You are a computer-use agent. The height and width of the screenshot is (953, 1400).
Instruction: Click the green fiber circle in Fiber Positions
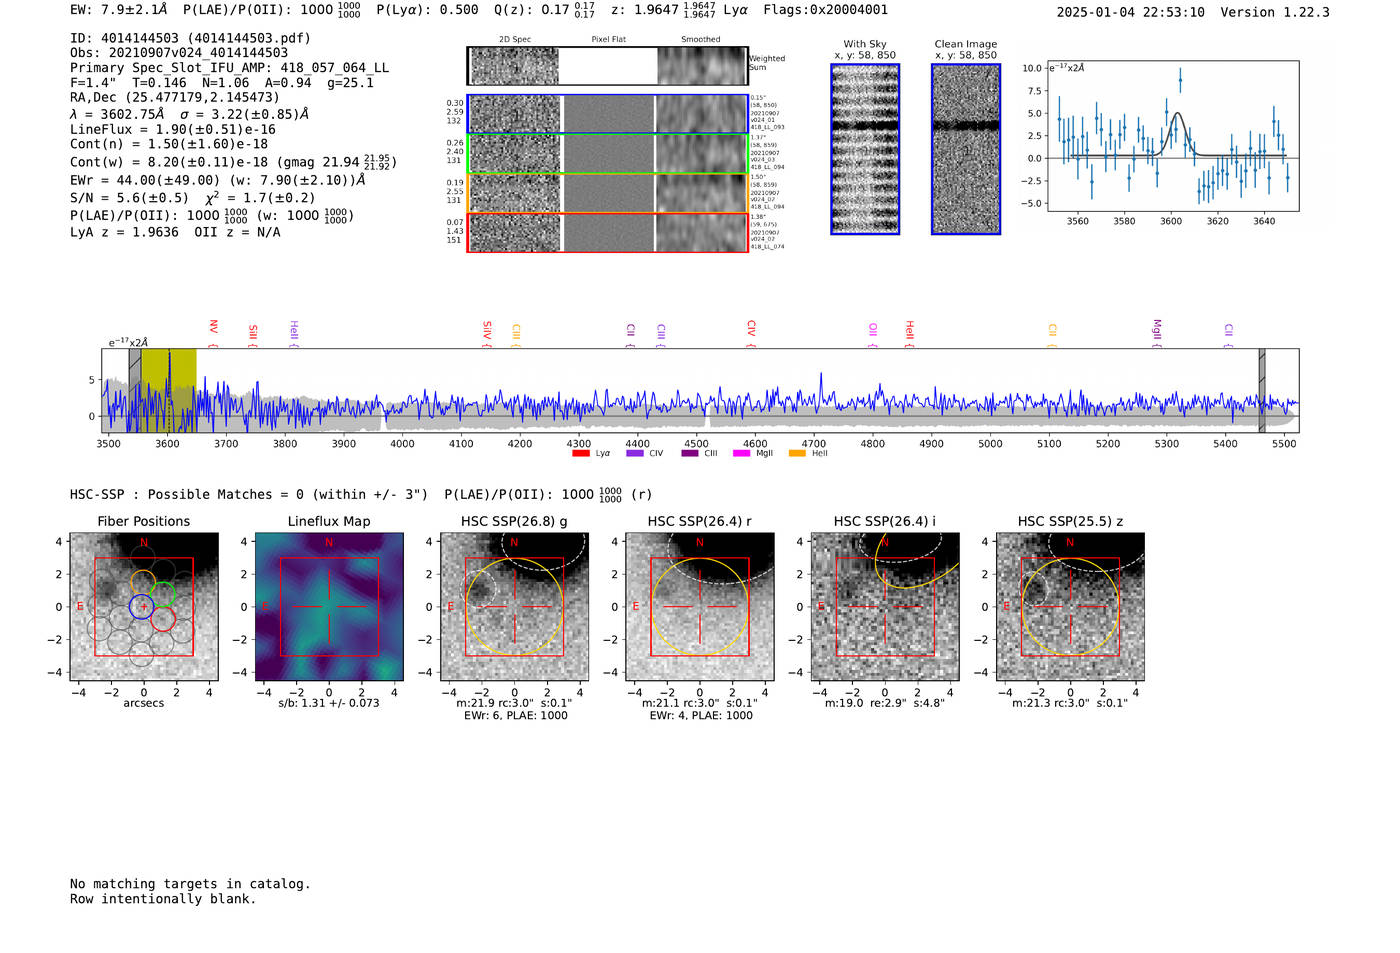point(164,594)
